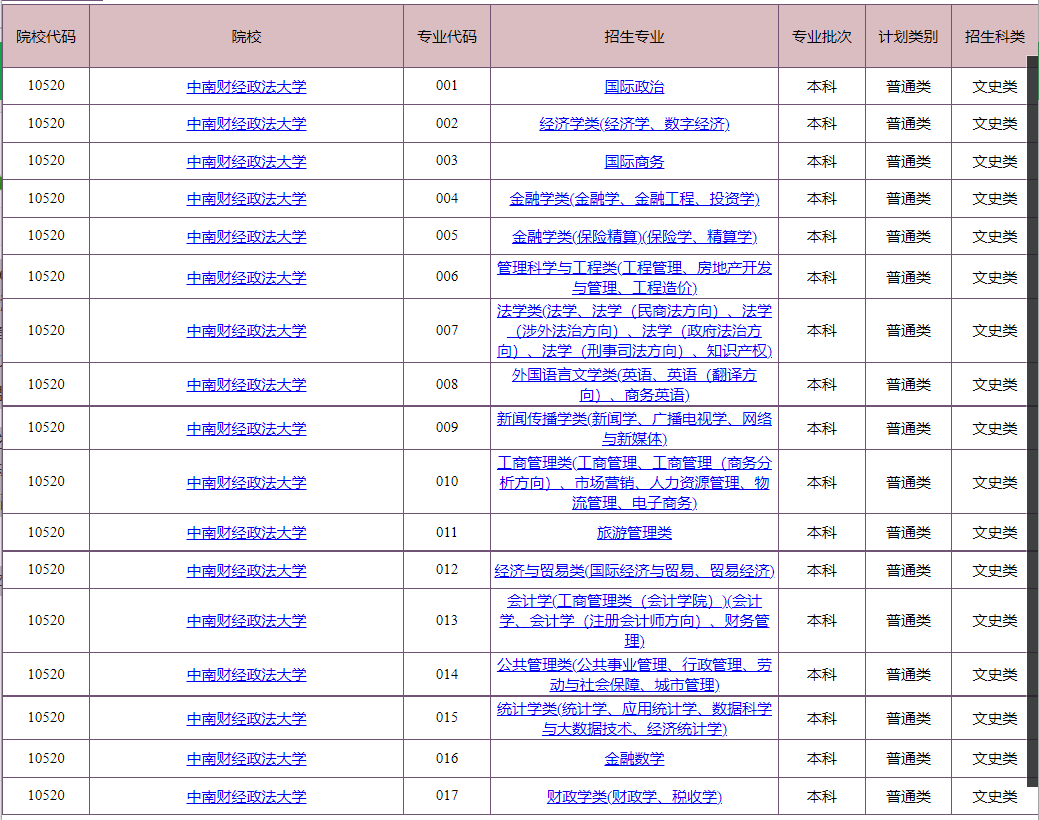Click 中南财经政法大学 link in row 008
This screenshot has width=1039, height=820.
coord(246,385)
